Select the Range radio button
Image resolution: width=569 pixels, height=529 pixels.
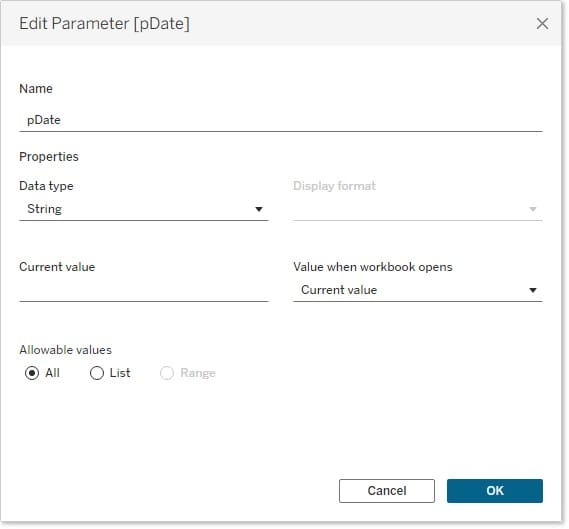[167, 373]
